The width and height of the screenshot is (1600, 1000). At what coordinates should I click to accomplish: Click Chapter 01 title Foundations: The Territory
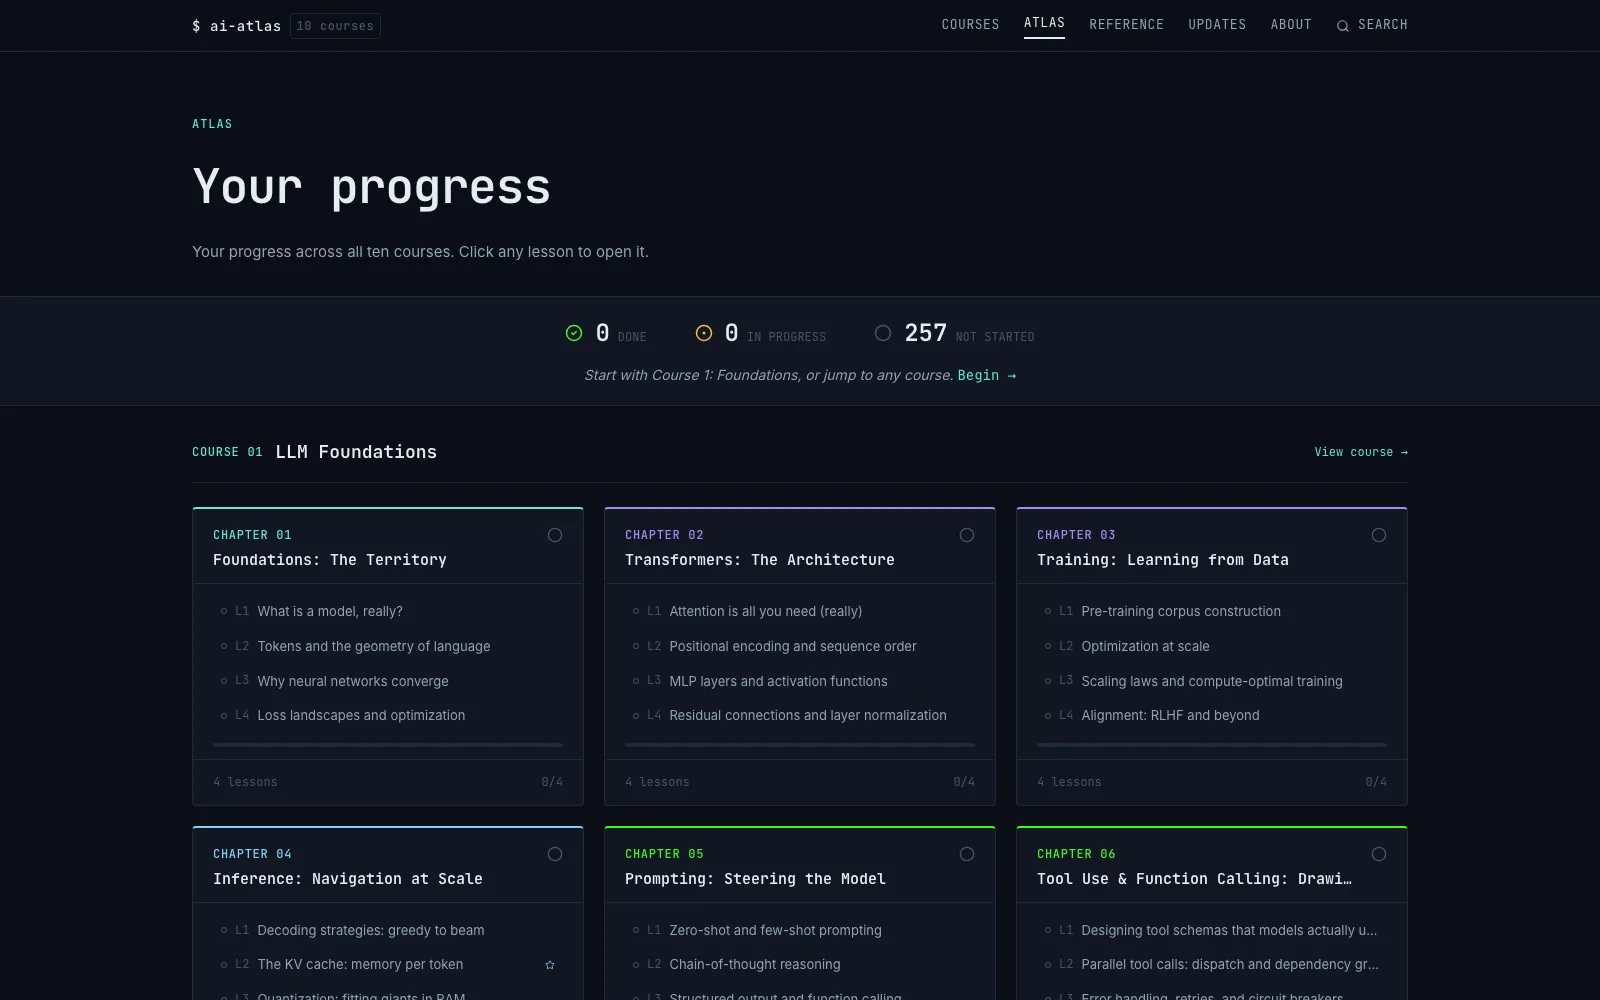[x=330, y=560]
